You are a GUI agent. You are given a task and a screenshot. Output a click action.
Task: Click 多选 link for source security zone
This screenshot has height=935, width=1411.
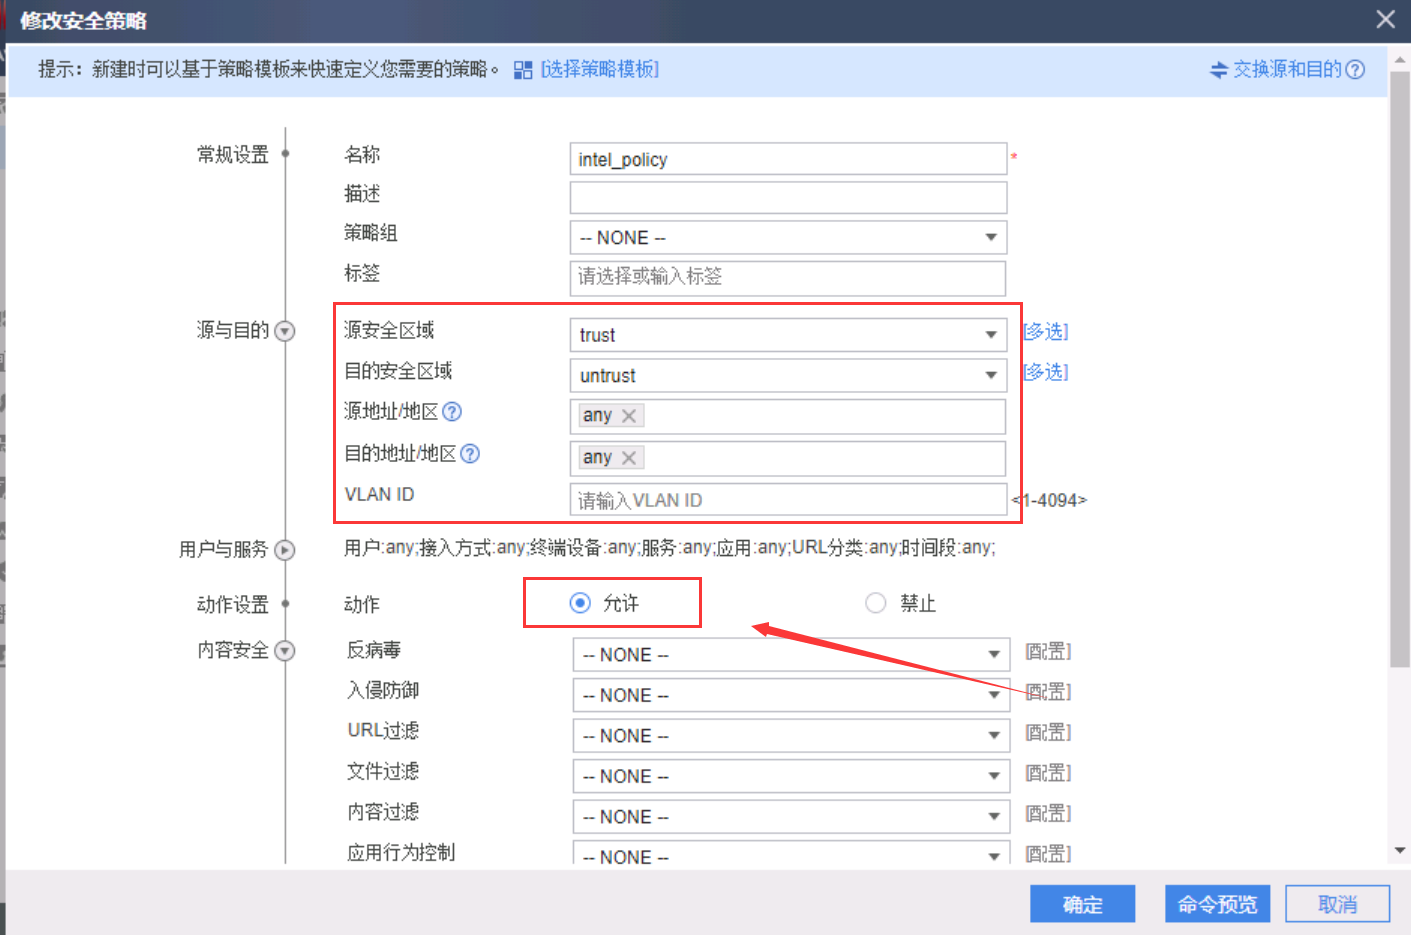[x=1046, y=332]
